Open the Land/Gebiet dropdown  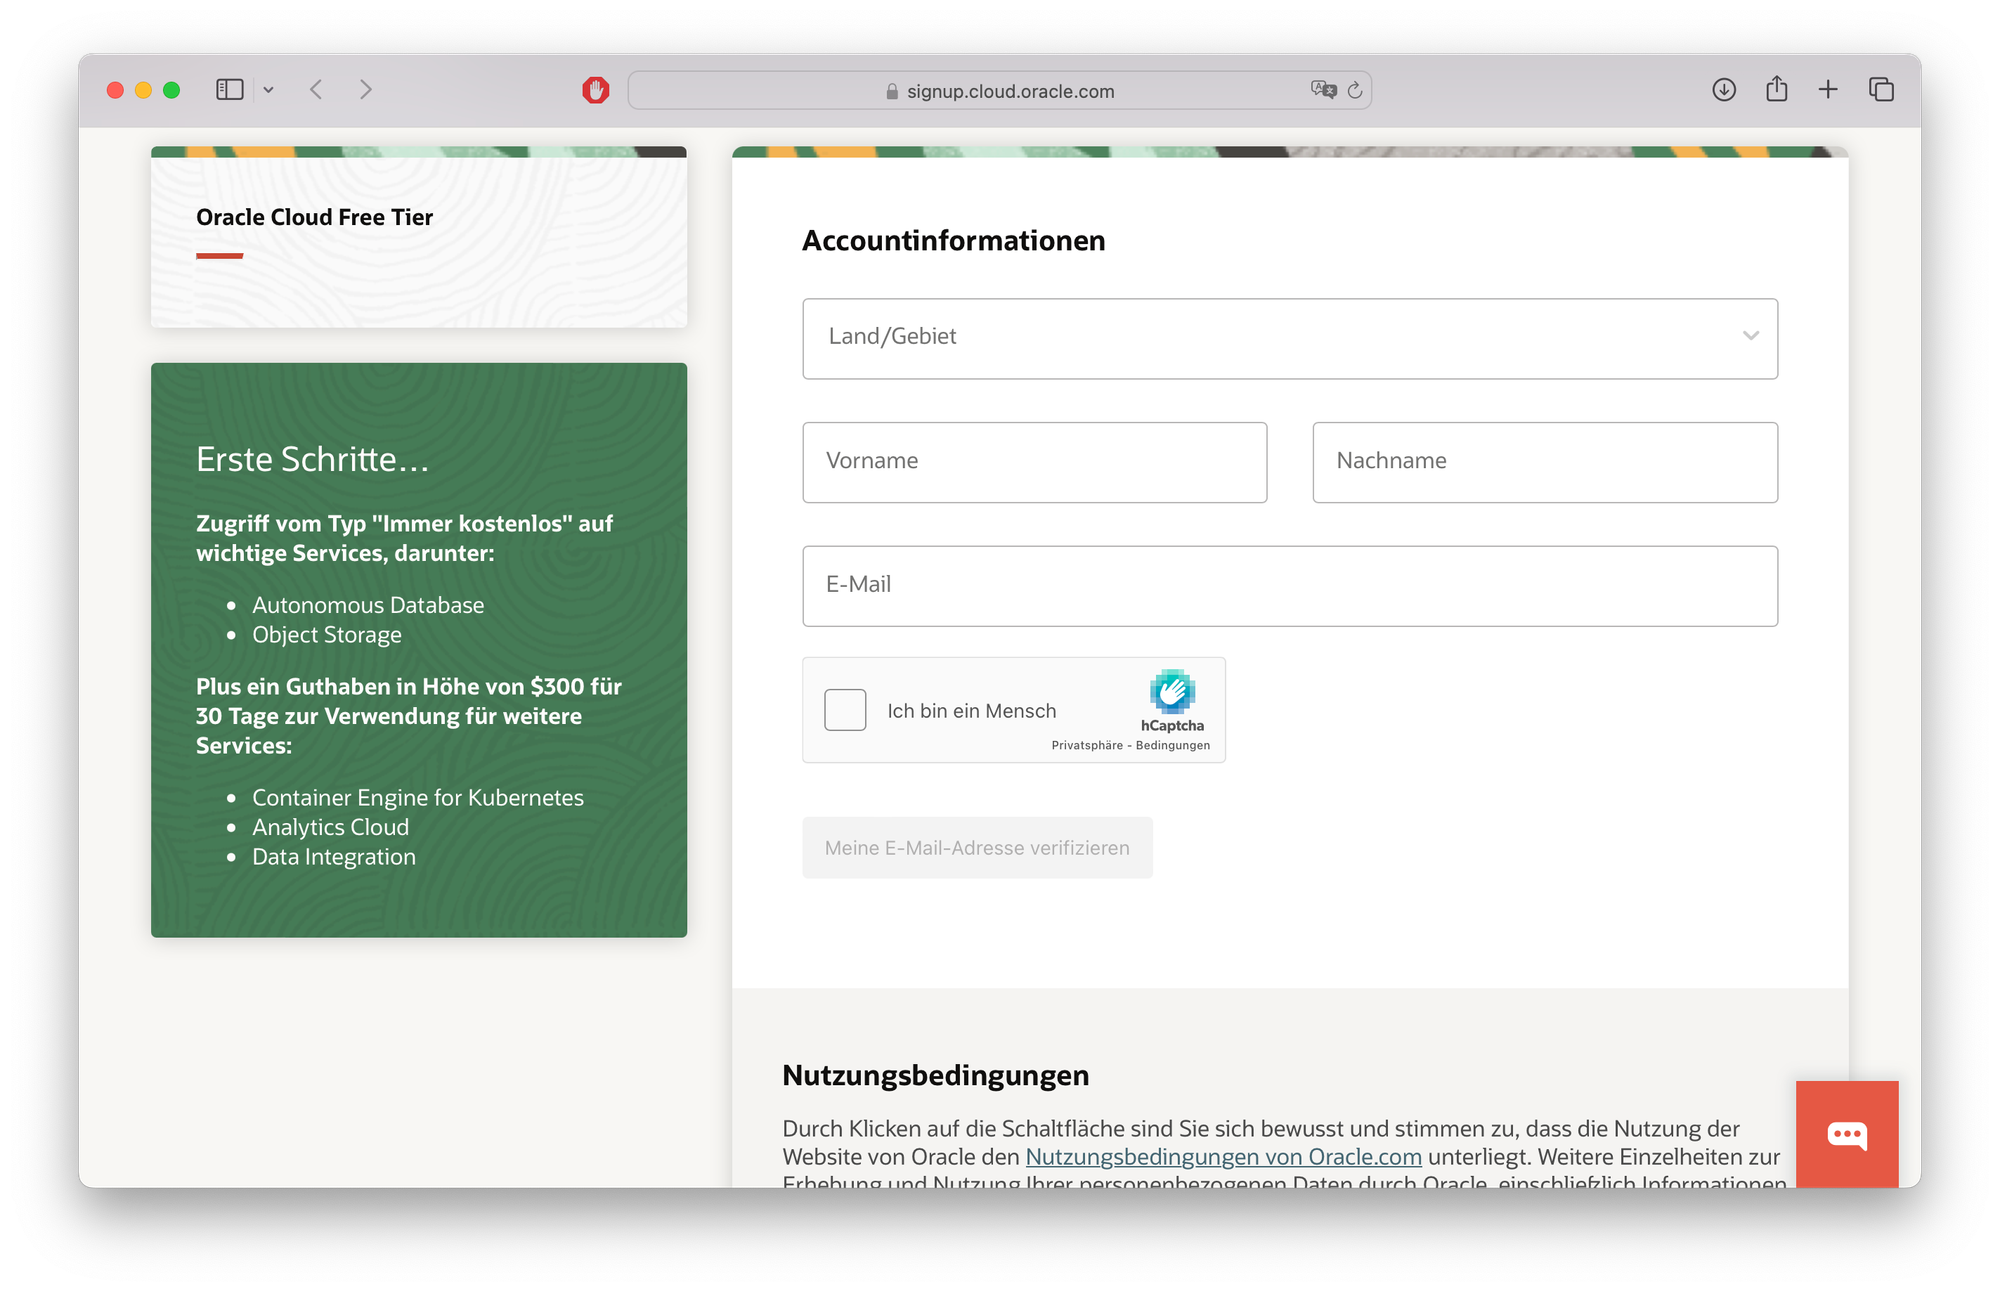point(1290,338)
